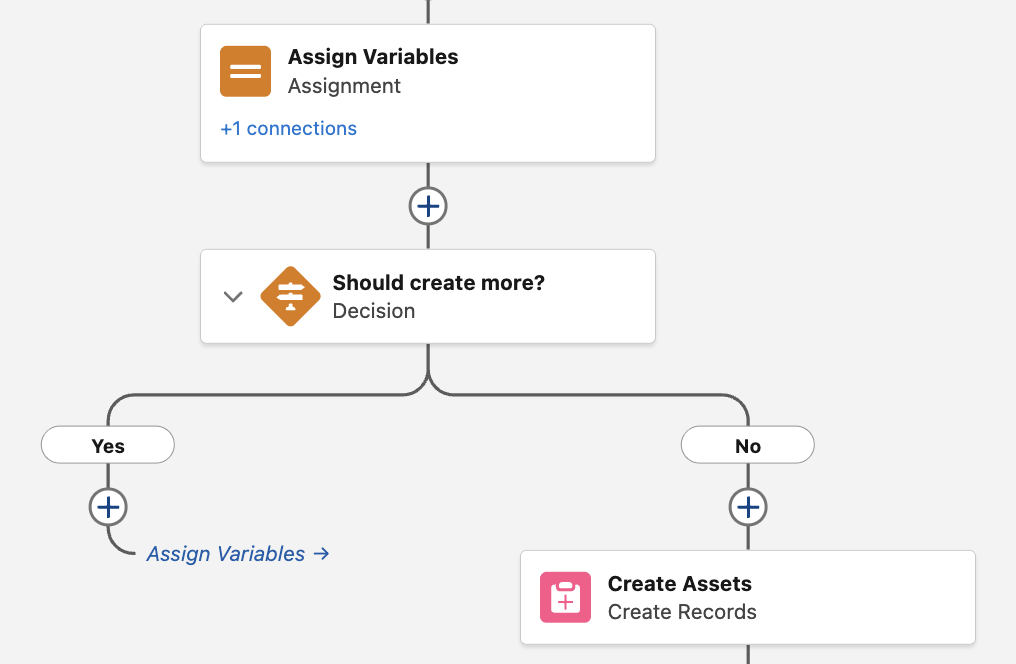Click the Should create more? decision diamond icon
The height and width of the screenshot is (664, 1016).
(290, 296)
